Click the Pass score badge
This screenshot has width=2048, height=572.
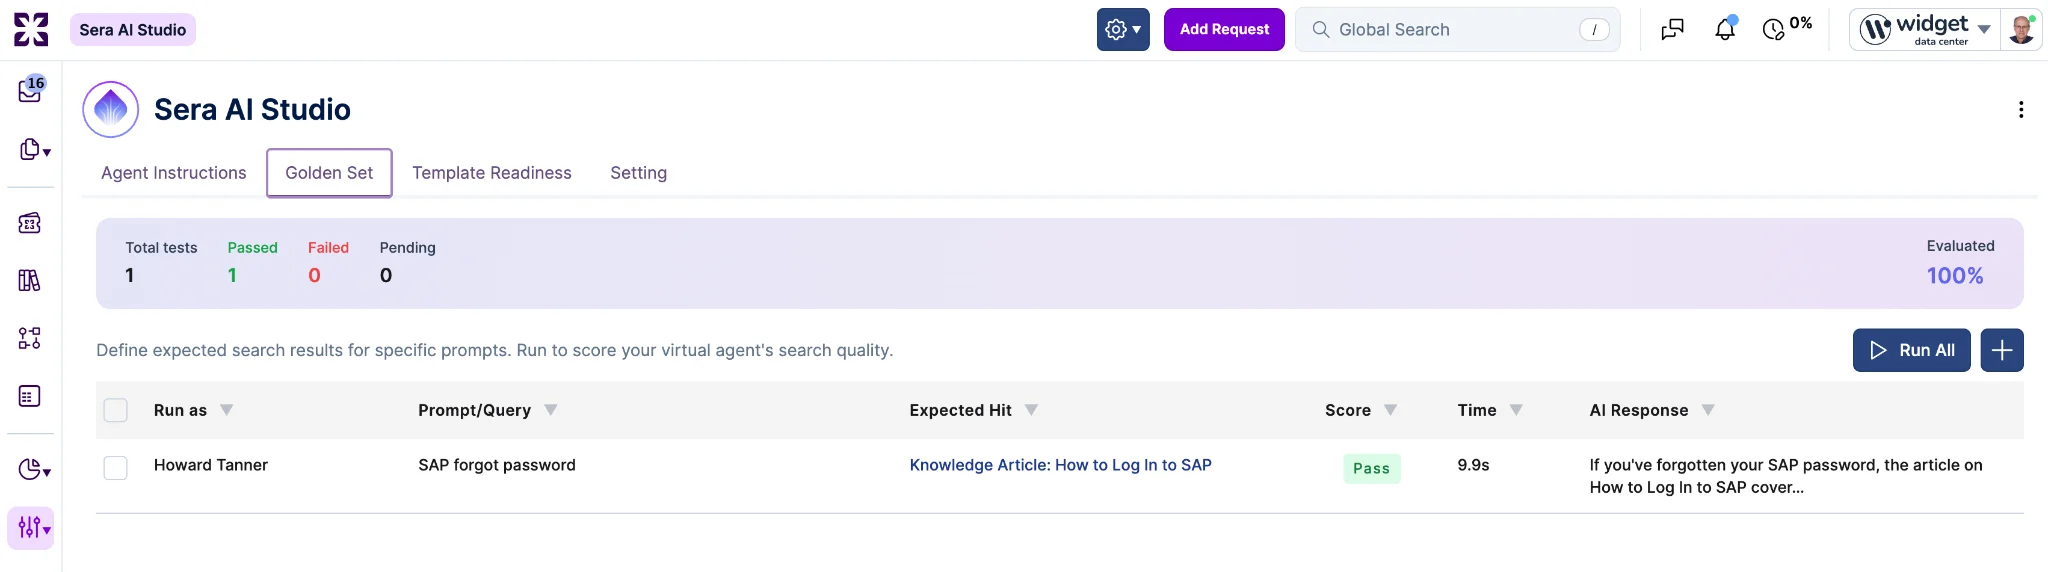pos(1371,468)
